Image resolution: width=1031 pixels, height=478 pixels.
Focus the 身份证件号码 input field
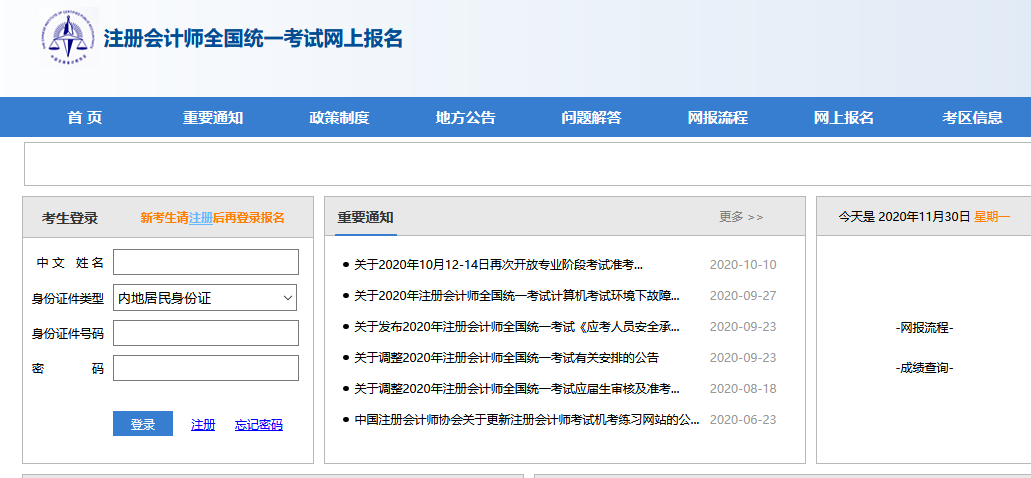pyautogui.click(x=206, y=333)
